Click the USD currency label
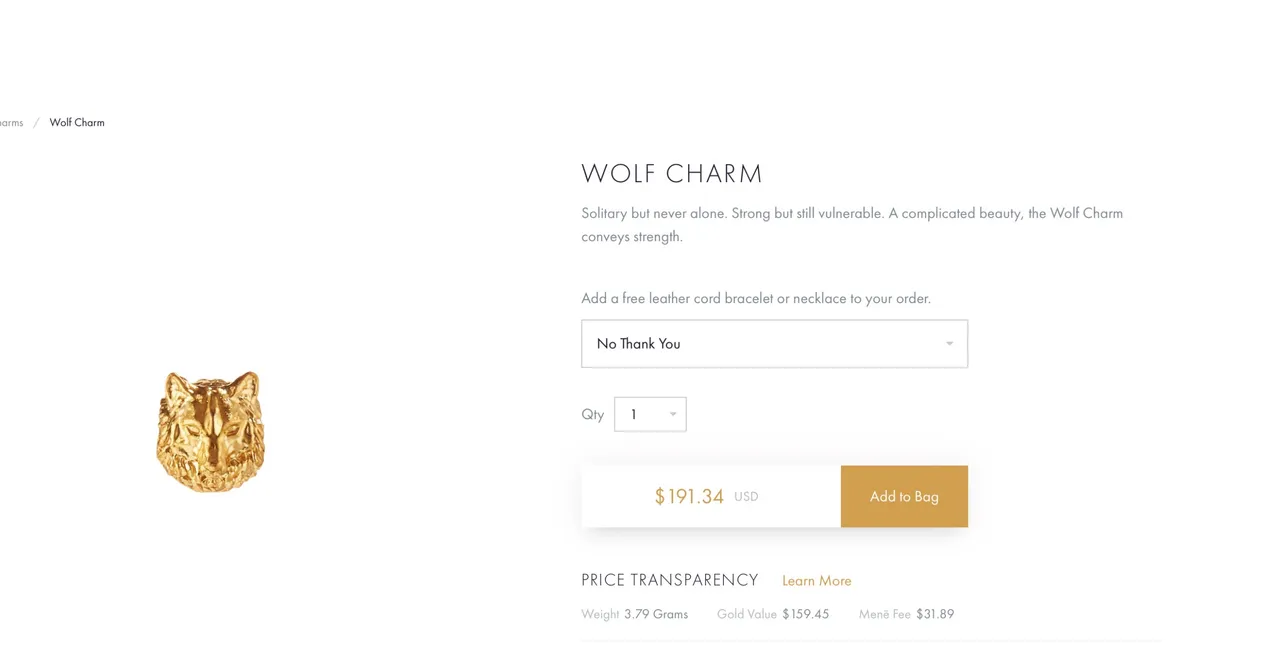 746,497
